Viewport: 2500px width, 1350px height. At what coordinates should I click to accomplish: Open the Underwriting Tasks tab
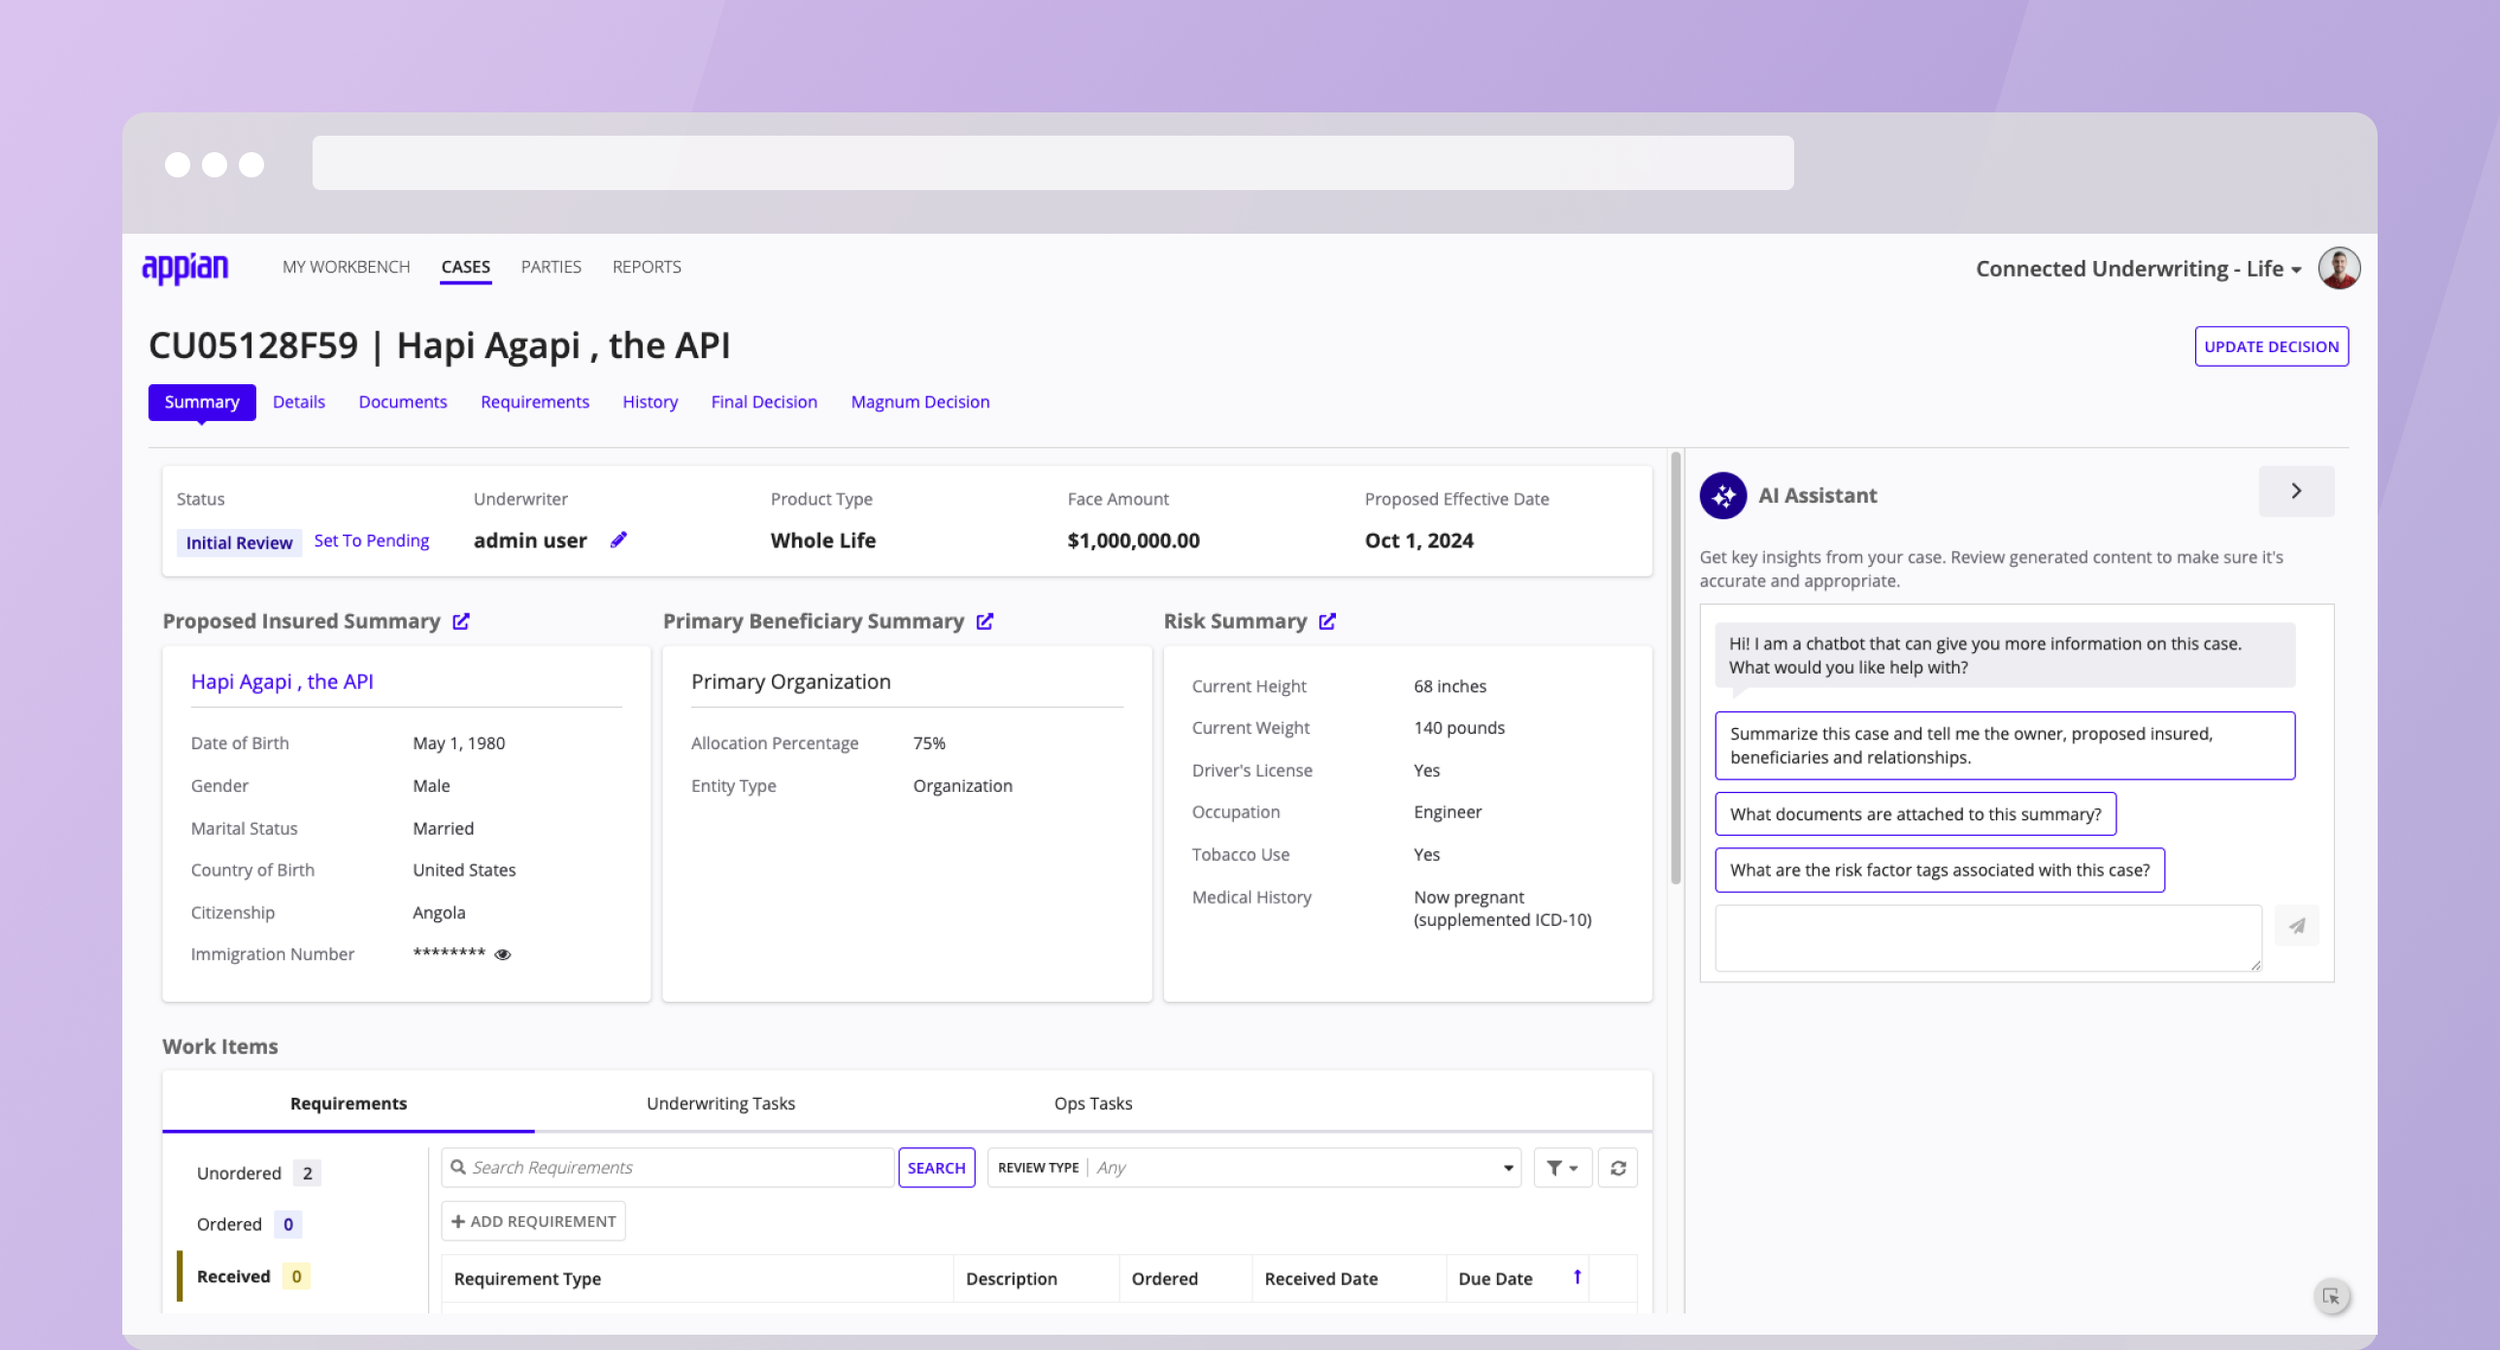click(720, 1103)
